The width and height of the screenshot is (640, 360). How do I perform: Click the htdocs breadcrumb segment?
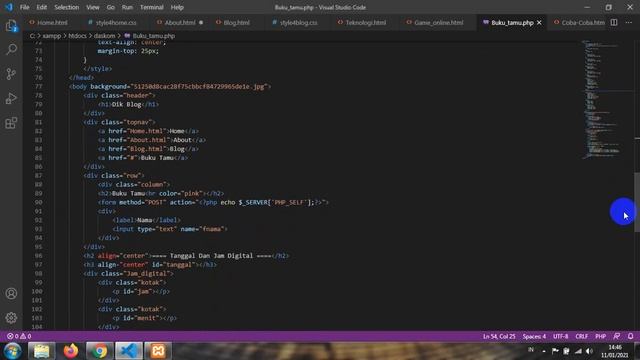click(77, 36)
